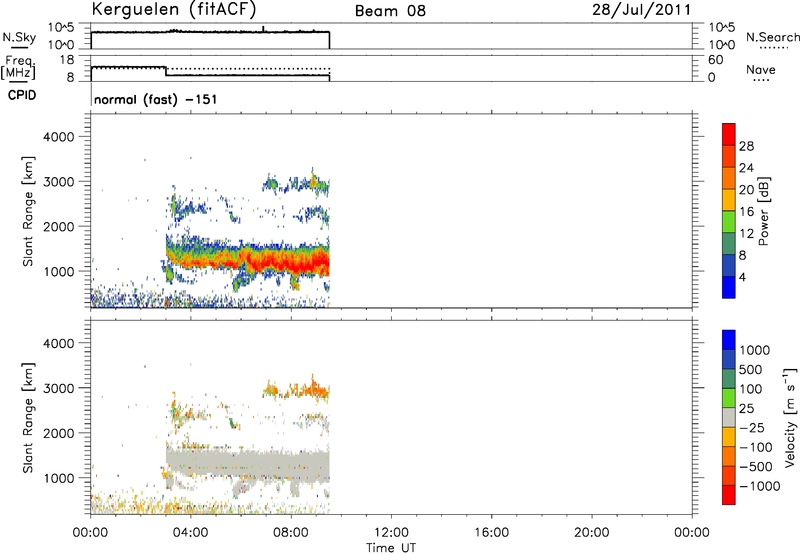Viewport: 800px width, 554px height.
Task: Click the "28" power colorbar label
Action: point(746,146)
